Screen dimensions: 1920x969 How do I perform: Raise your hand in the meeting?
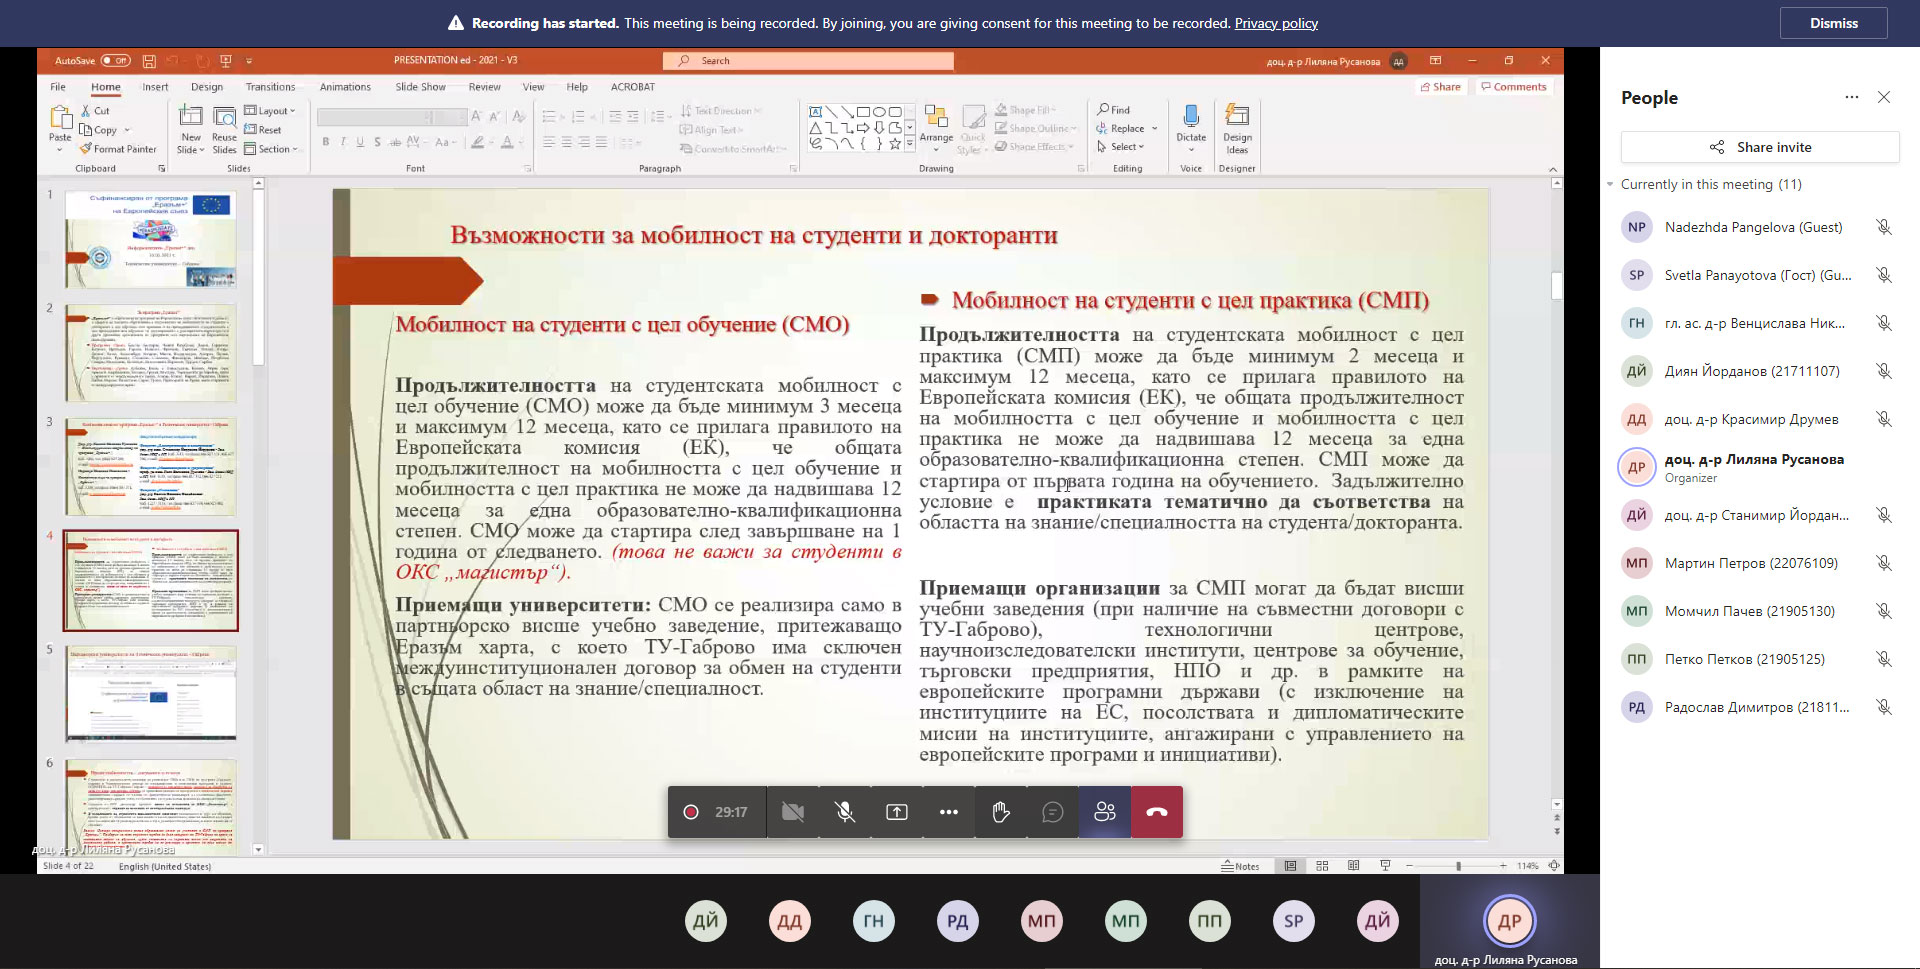point(1000,812)
